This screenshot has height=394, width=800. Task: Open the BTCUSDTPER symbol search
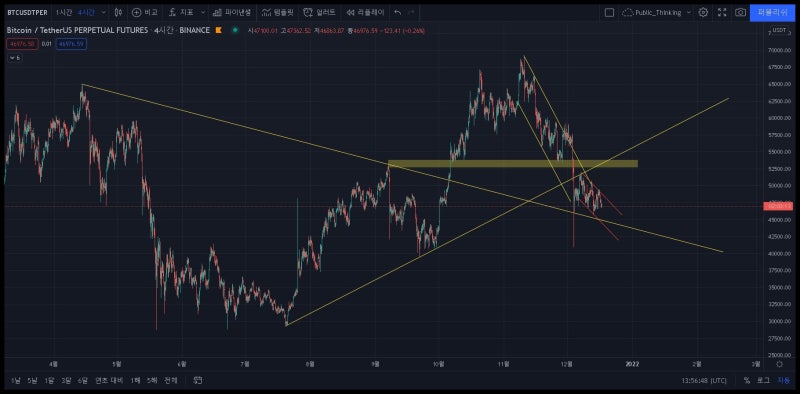click(28, 12)
